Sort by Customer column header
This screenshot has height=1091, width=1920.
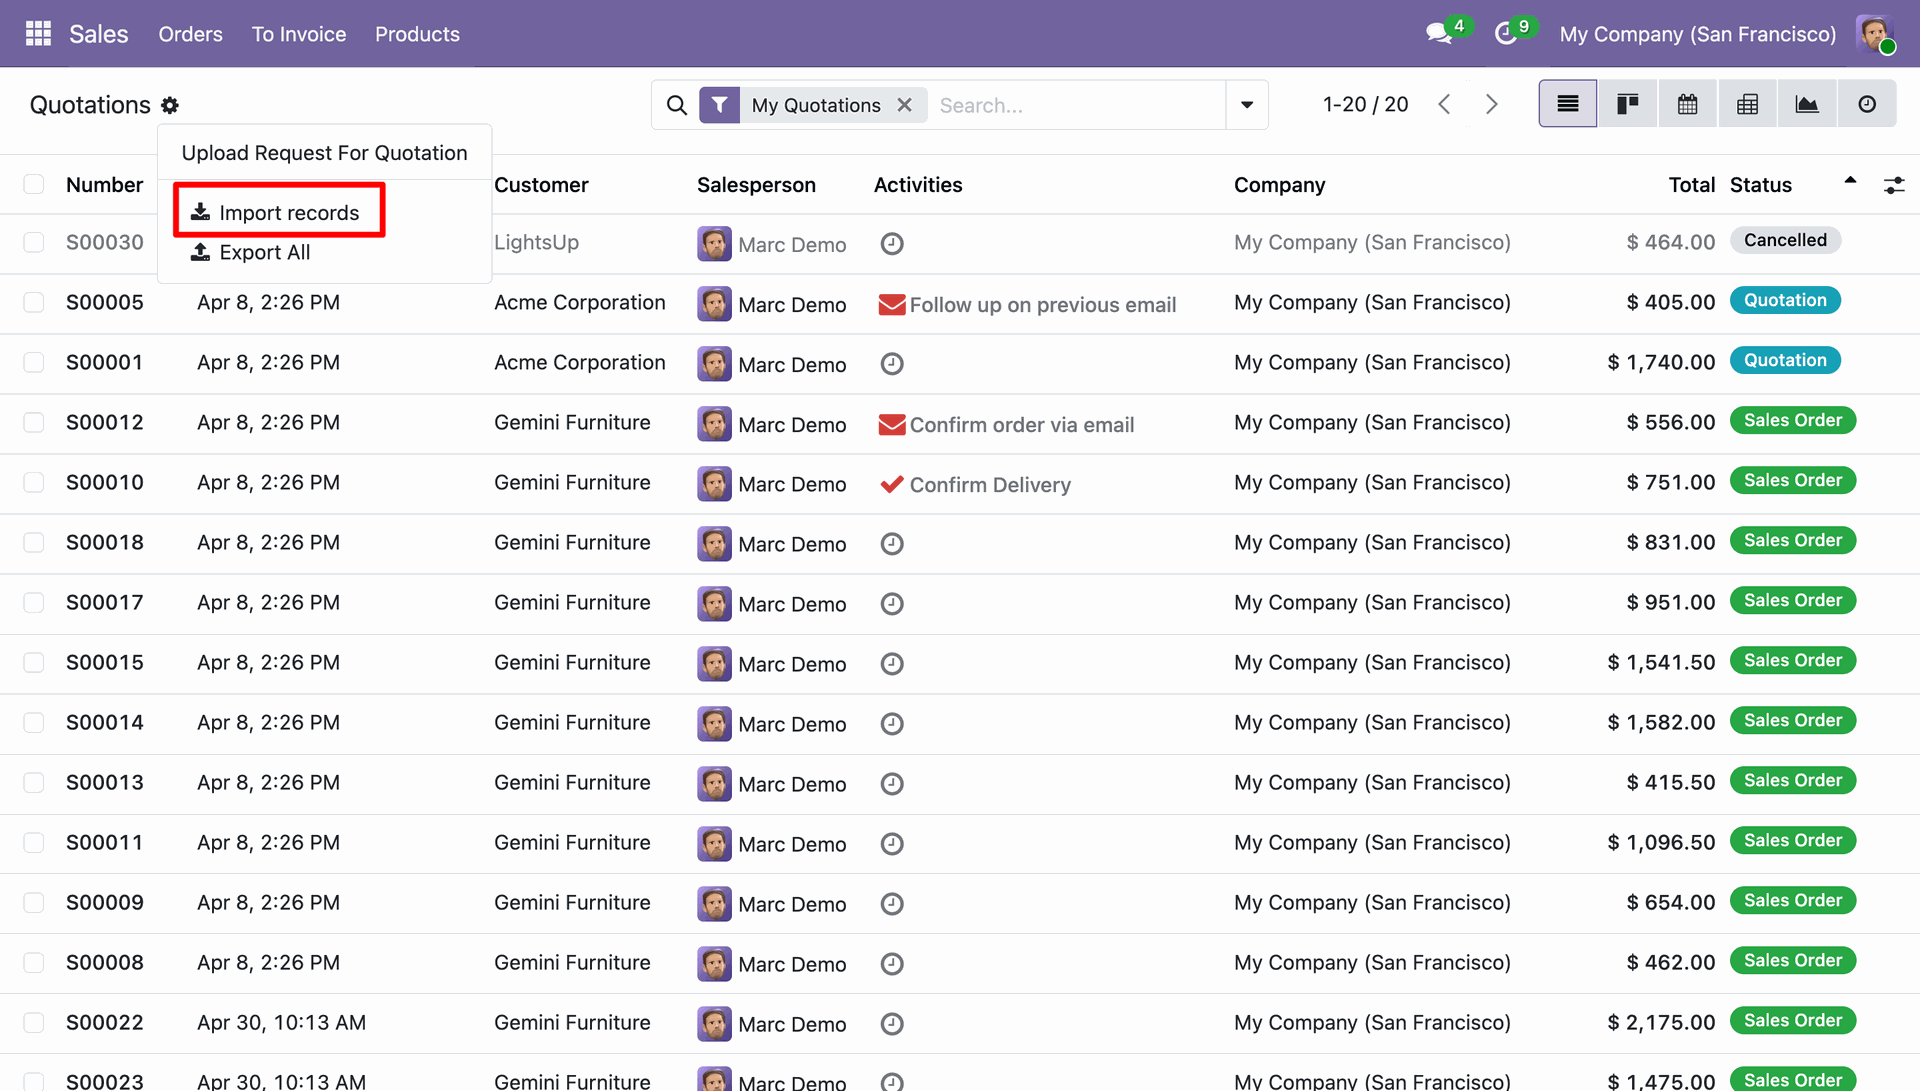[x=541, y=185]
